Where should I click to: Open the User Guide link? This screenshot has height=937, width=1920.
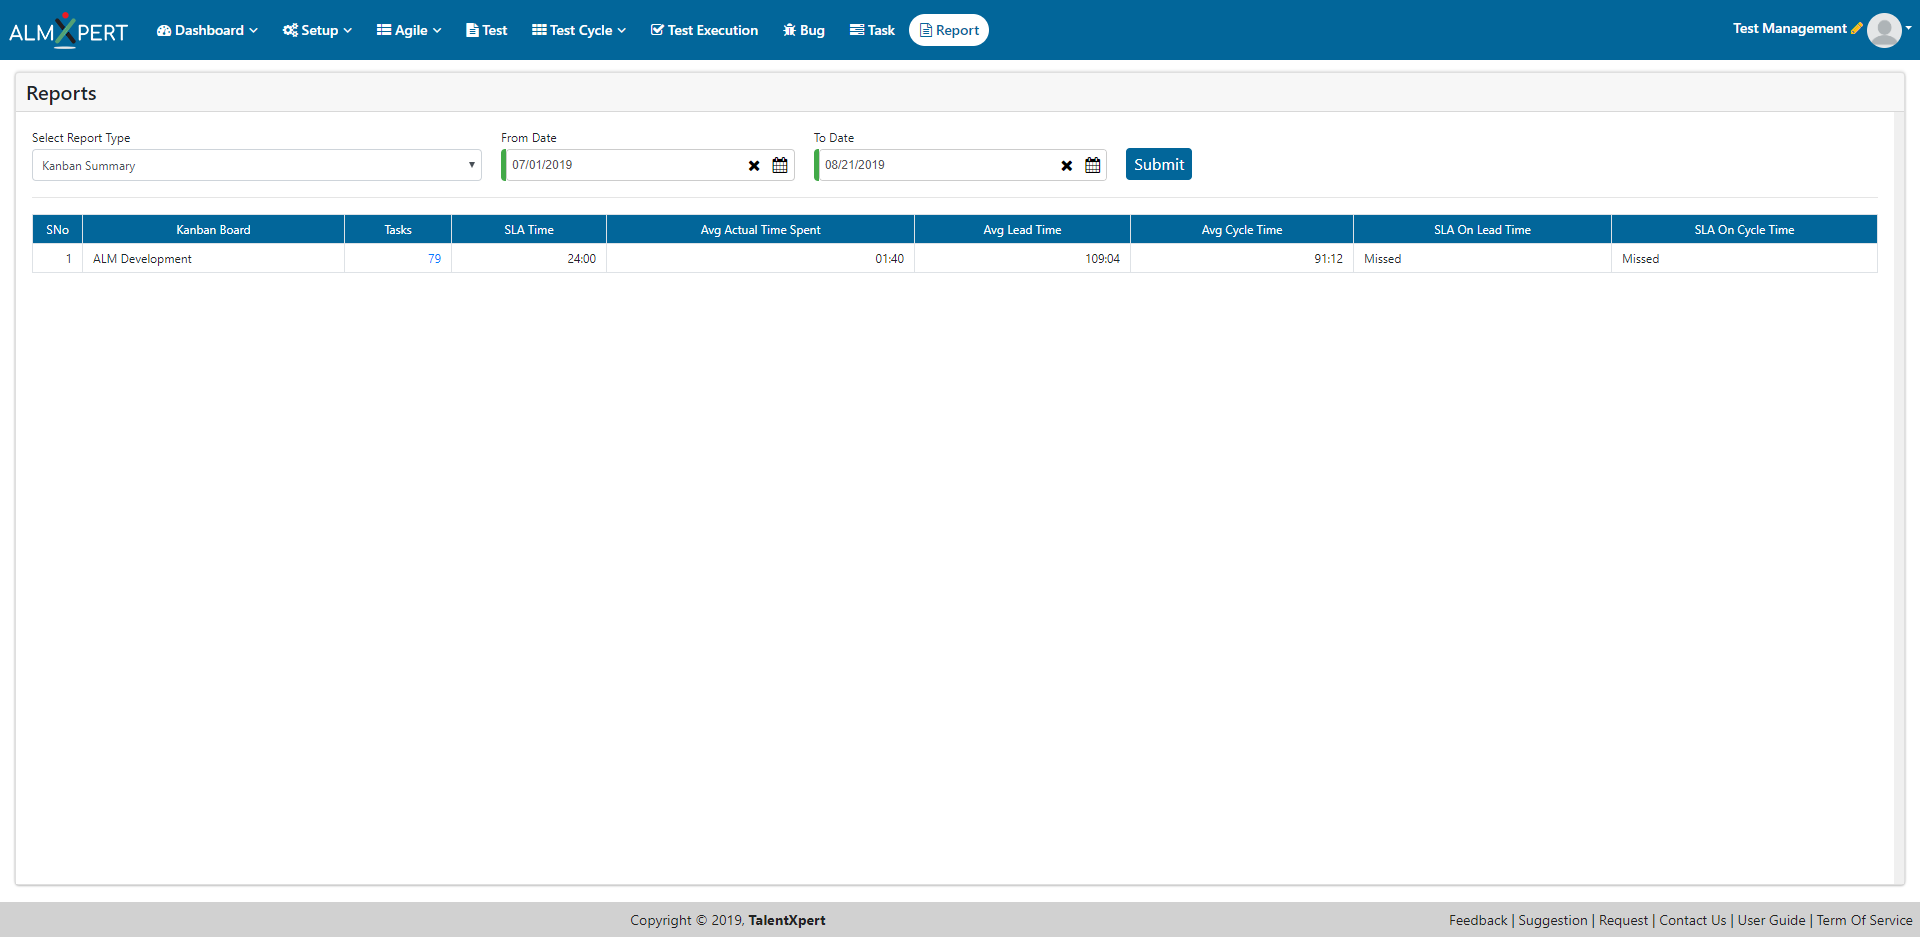[x=1771, y=920]
